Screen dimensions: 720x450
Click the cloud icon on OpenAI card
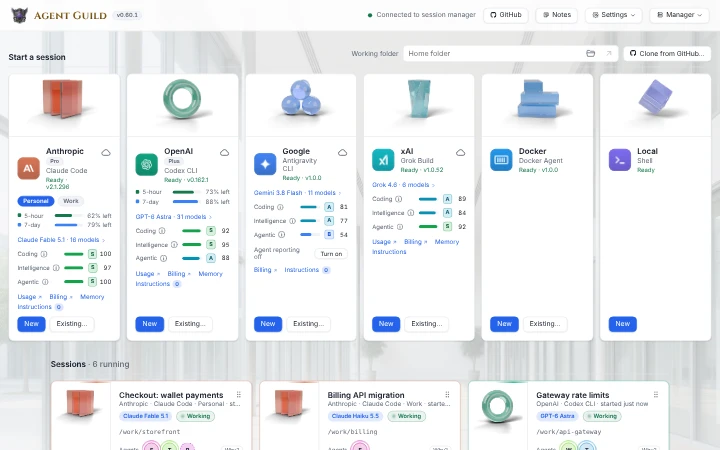225,152
